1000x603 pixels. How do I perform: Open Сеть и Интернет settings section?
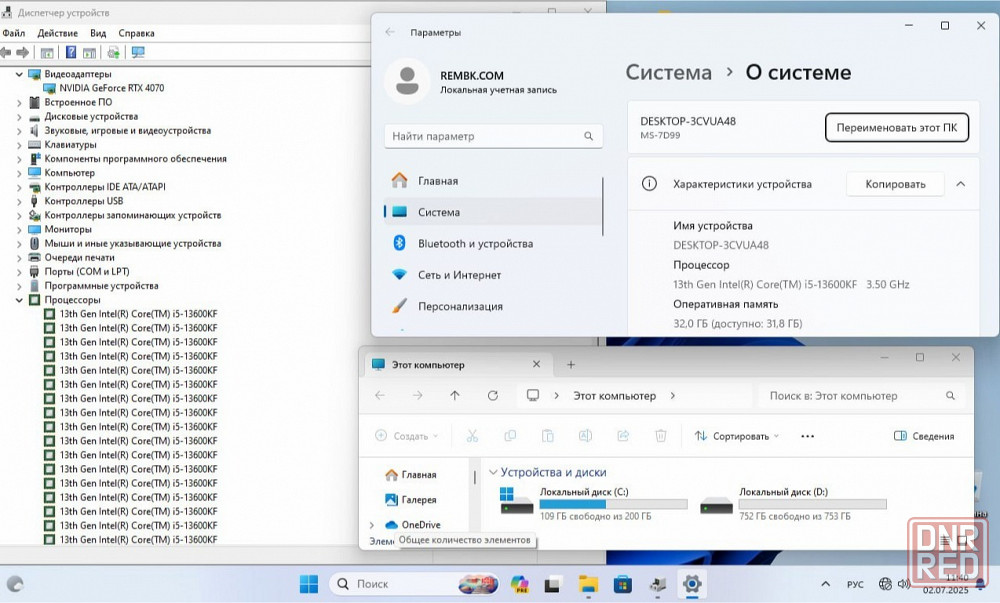[x=459, y=274]
